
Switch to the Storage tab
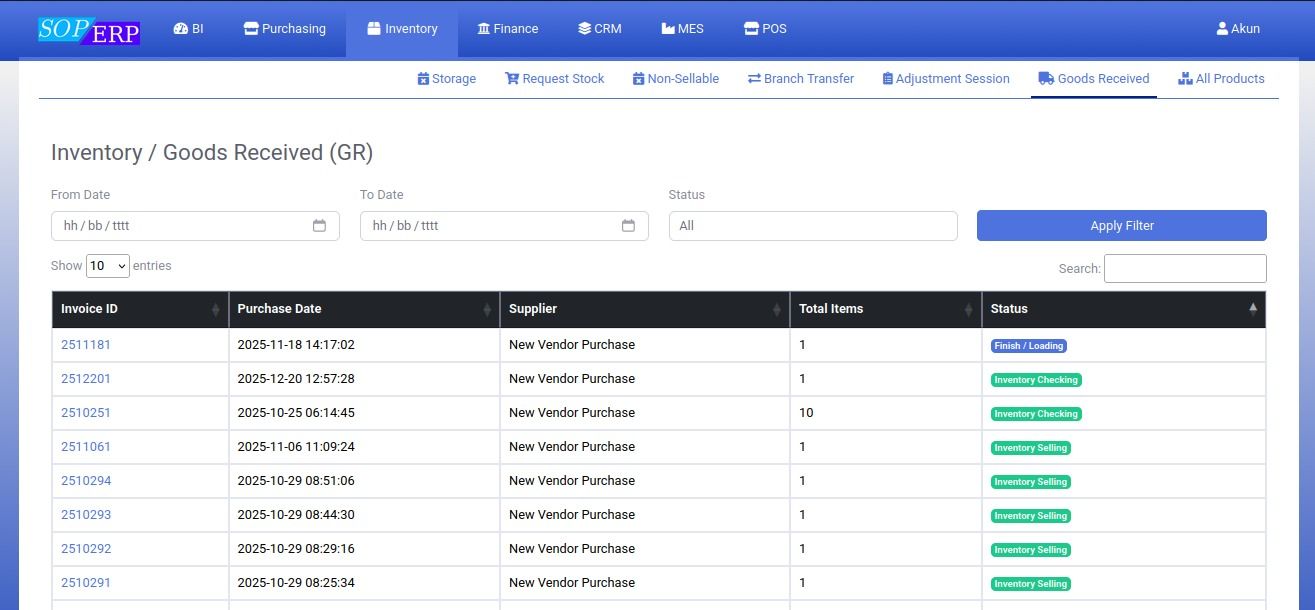(x=447, y=79)
